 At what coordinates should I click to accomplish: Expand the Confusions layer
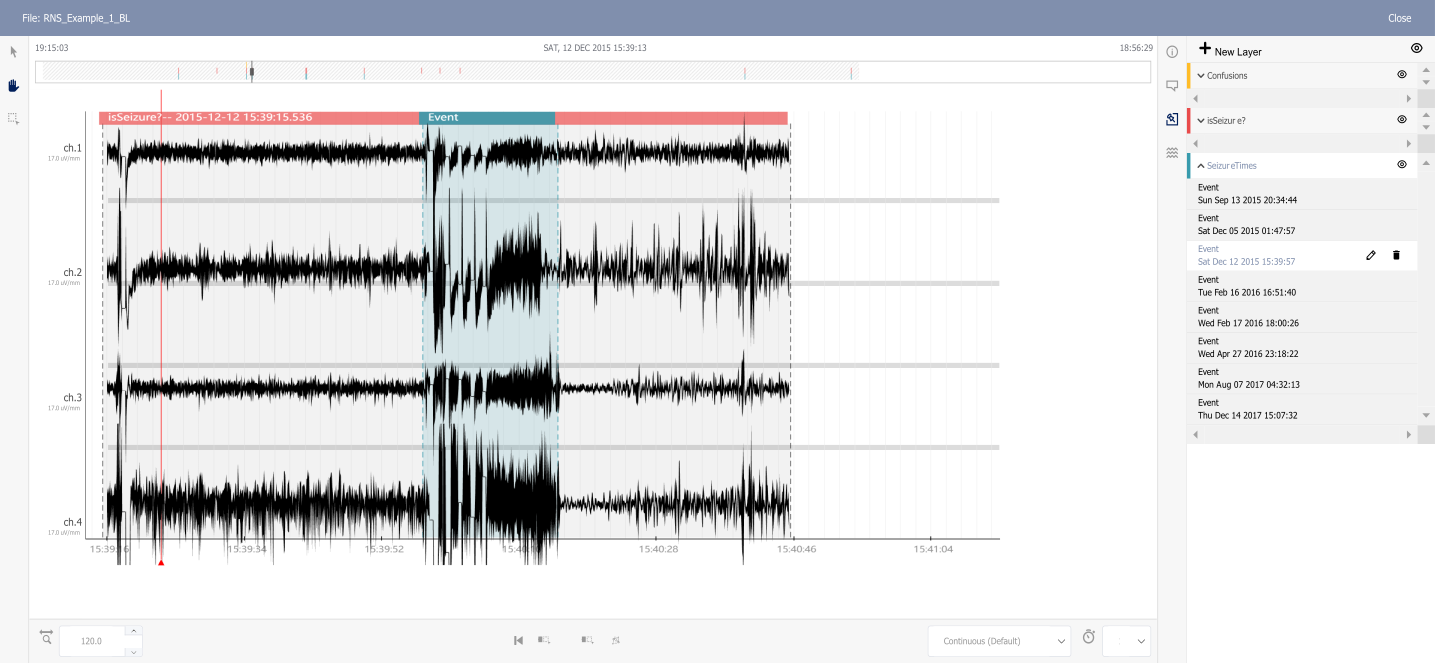1201,76
